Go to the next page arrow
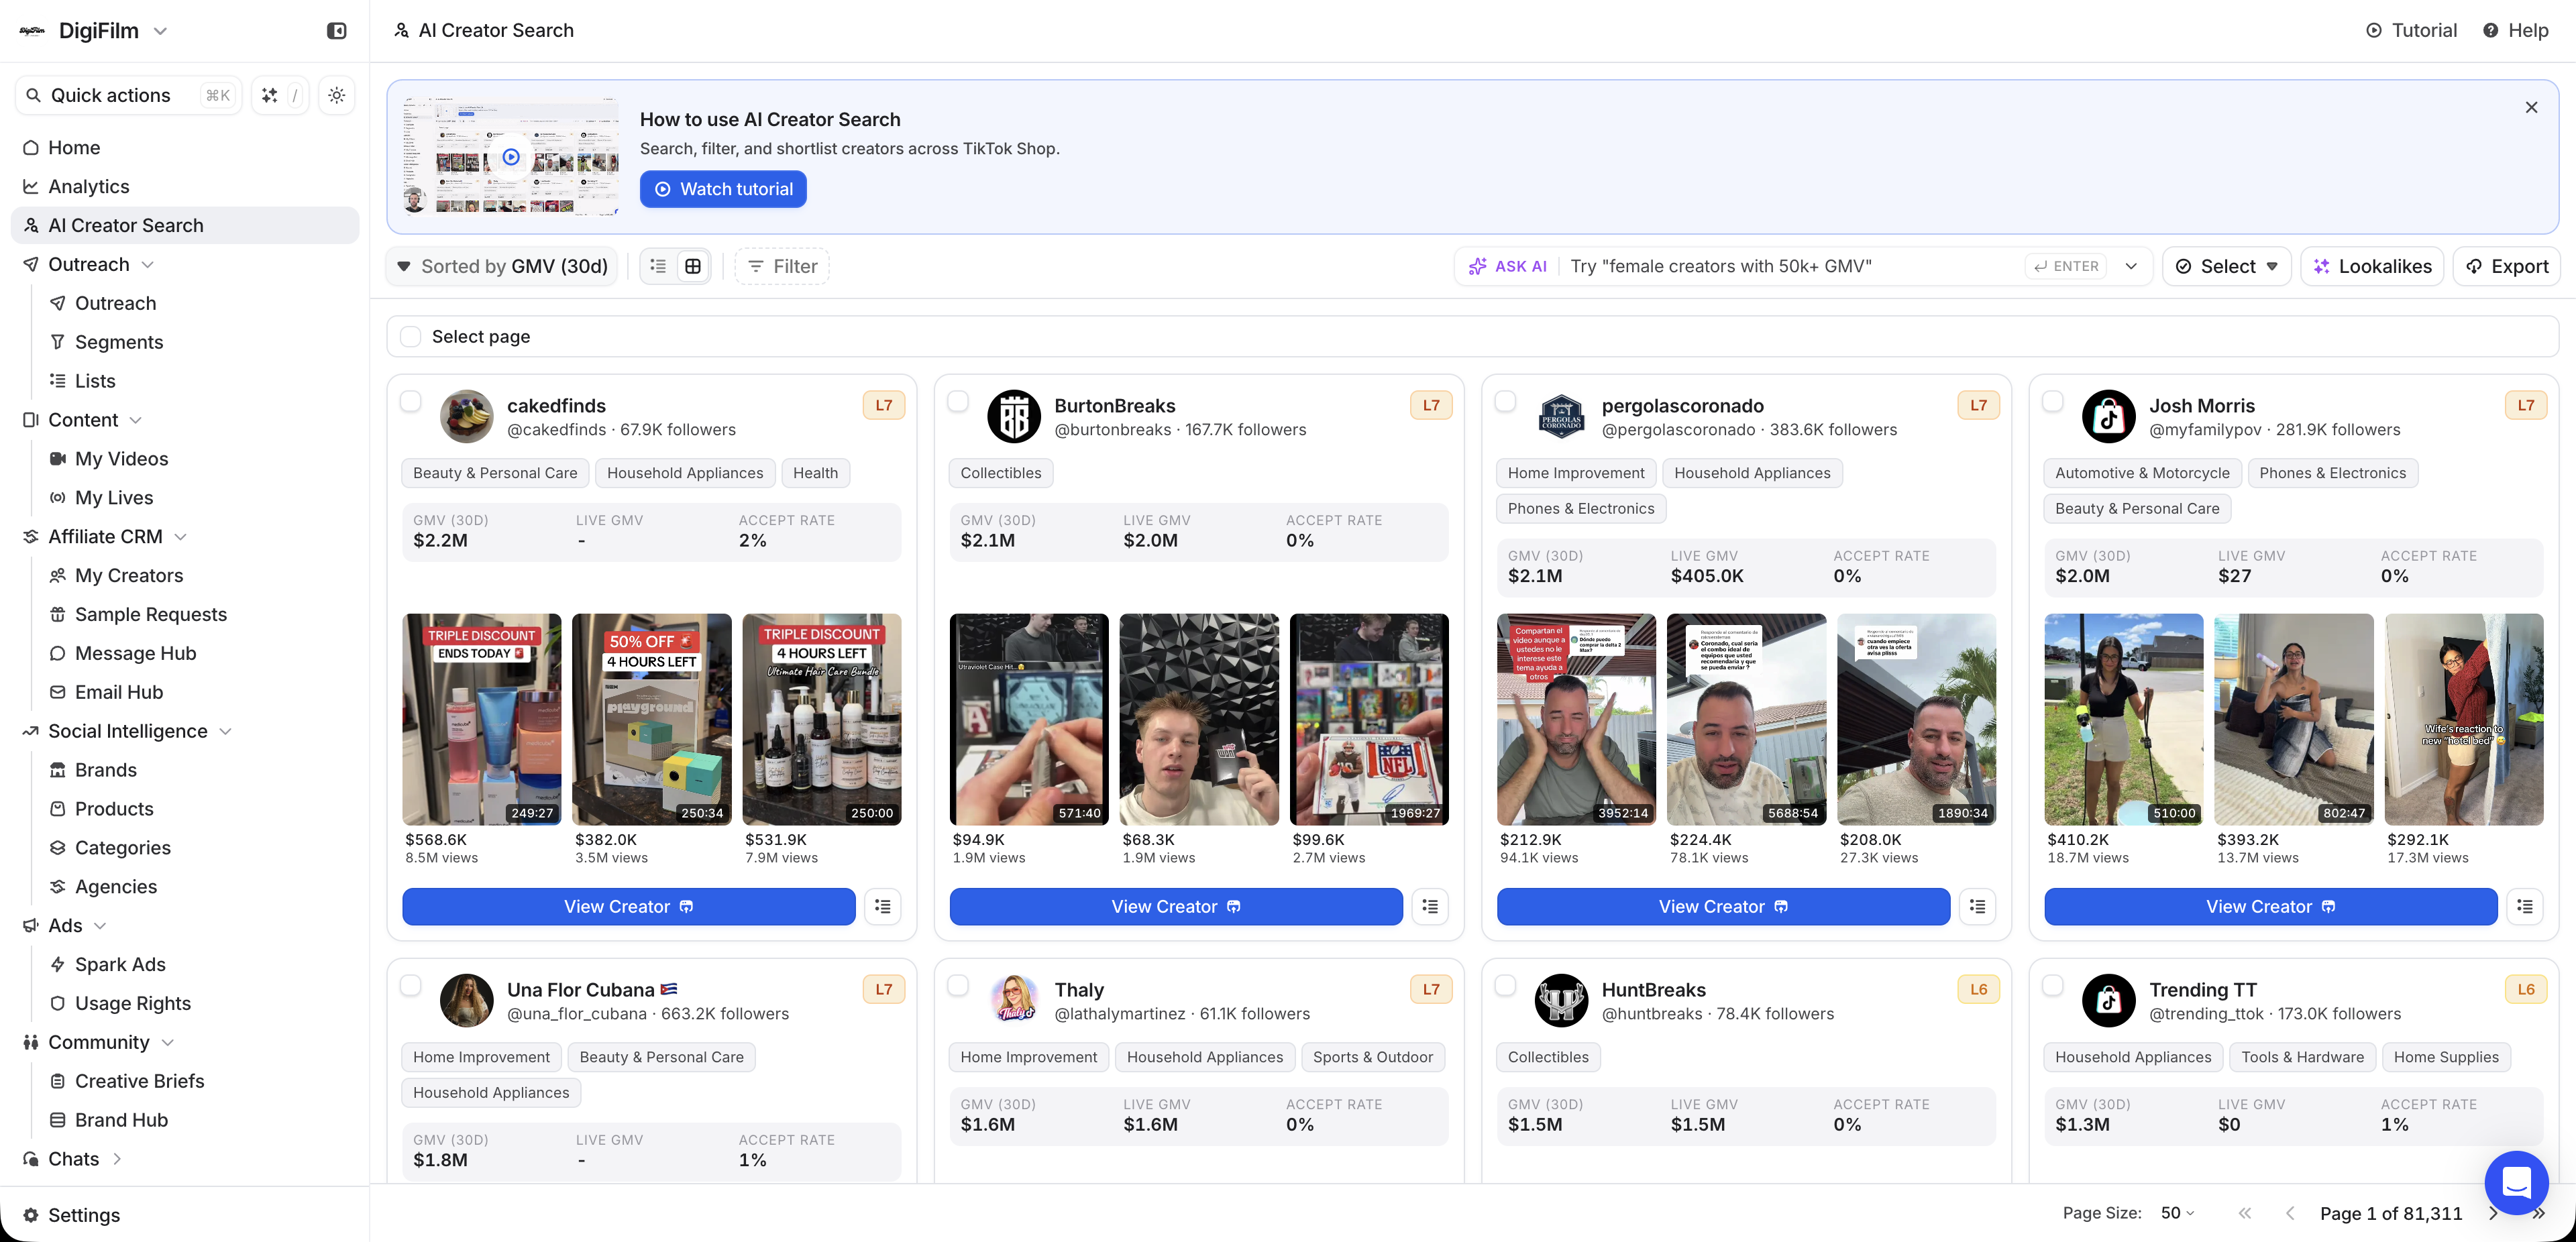Viewport: 2576px width, 1242px height. (2493, 1213)
